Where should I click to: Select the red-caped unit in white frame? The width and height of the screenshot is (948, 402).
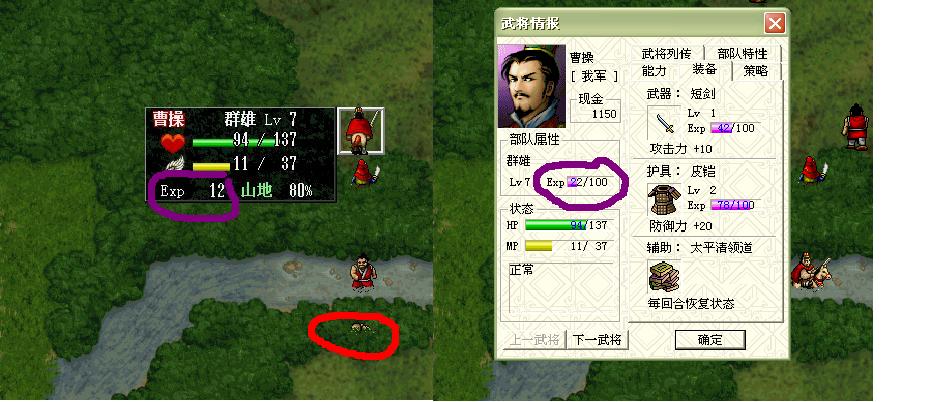point(360,131)
